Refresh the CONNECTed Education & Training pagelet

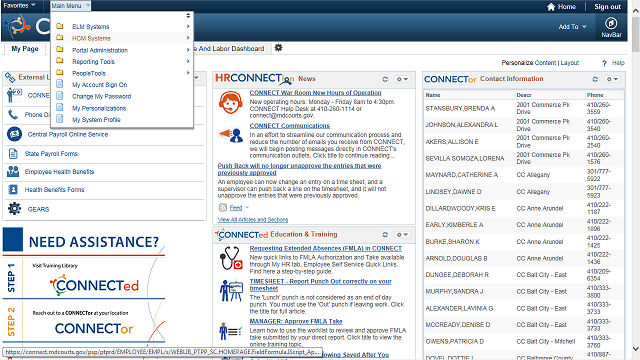click(x=385, y=235)
